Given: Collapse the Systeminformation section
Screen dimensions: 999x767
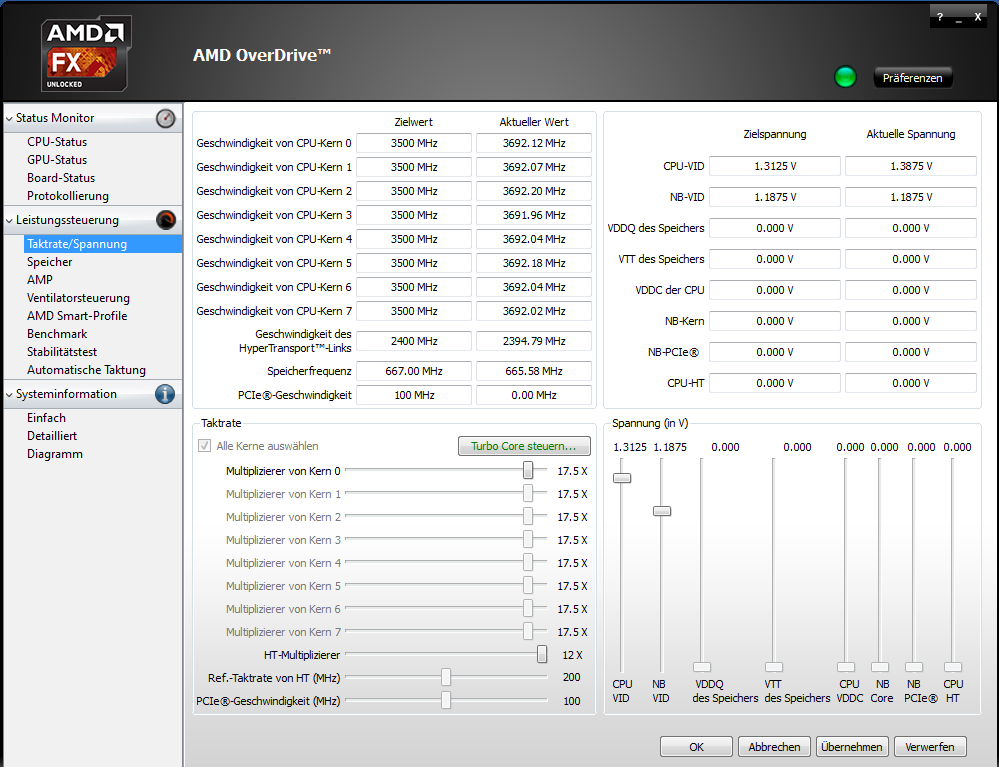Looking at the screenshot, I should pos(10,394).
